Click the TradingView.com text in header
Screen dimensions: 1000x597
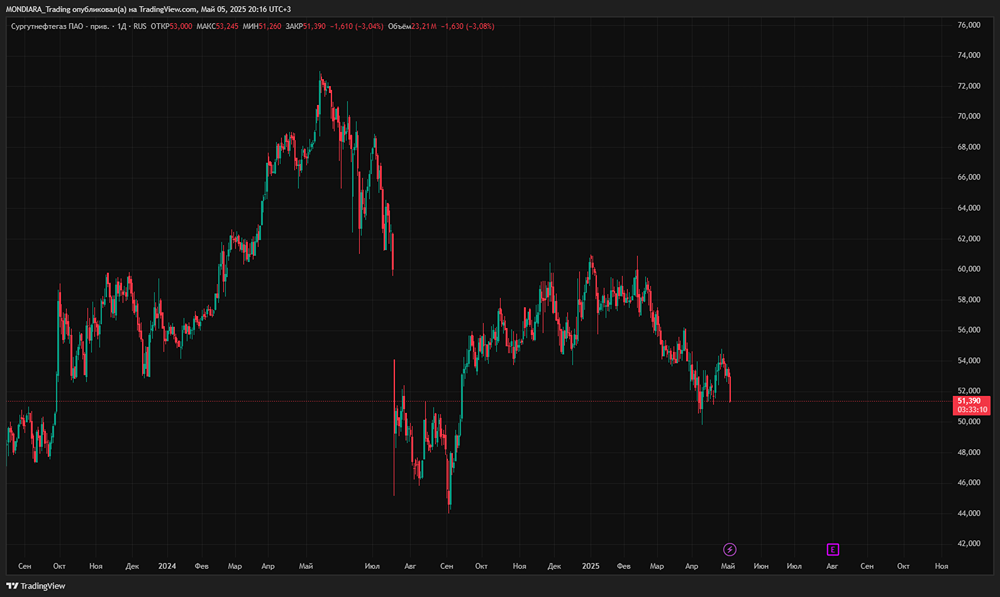[x=168, y=9]
